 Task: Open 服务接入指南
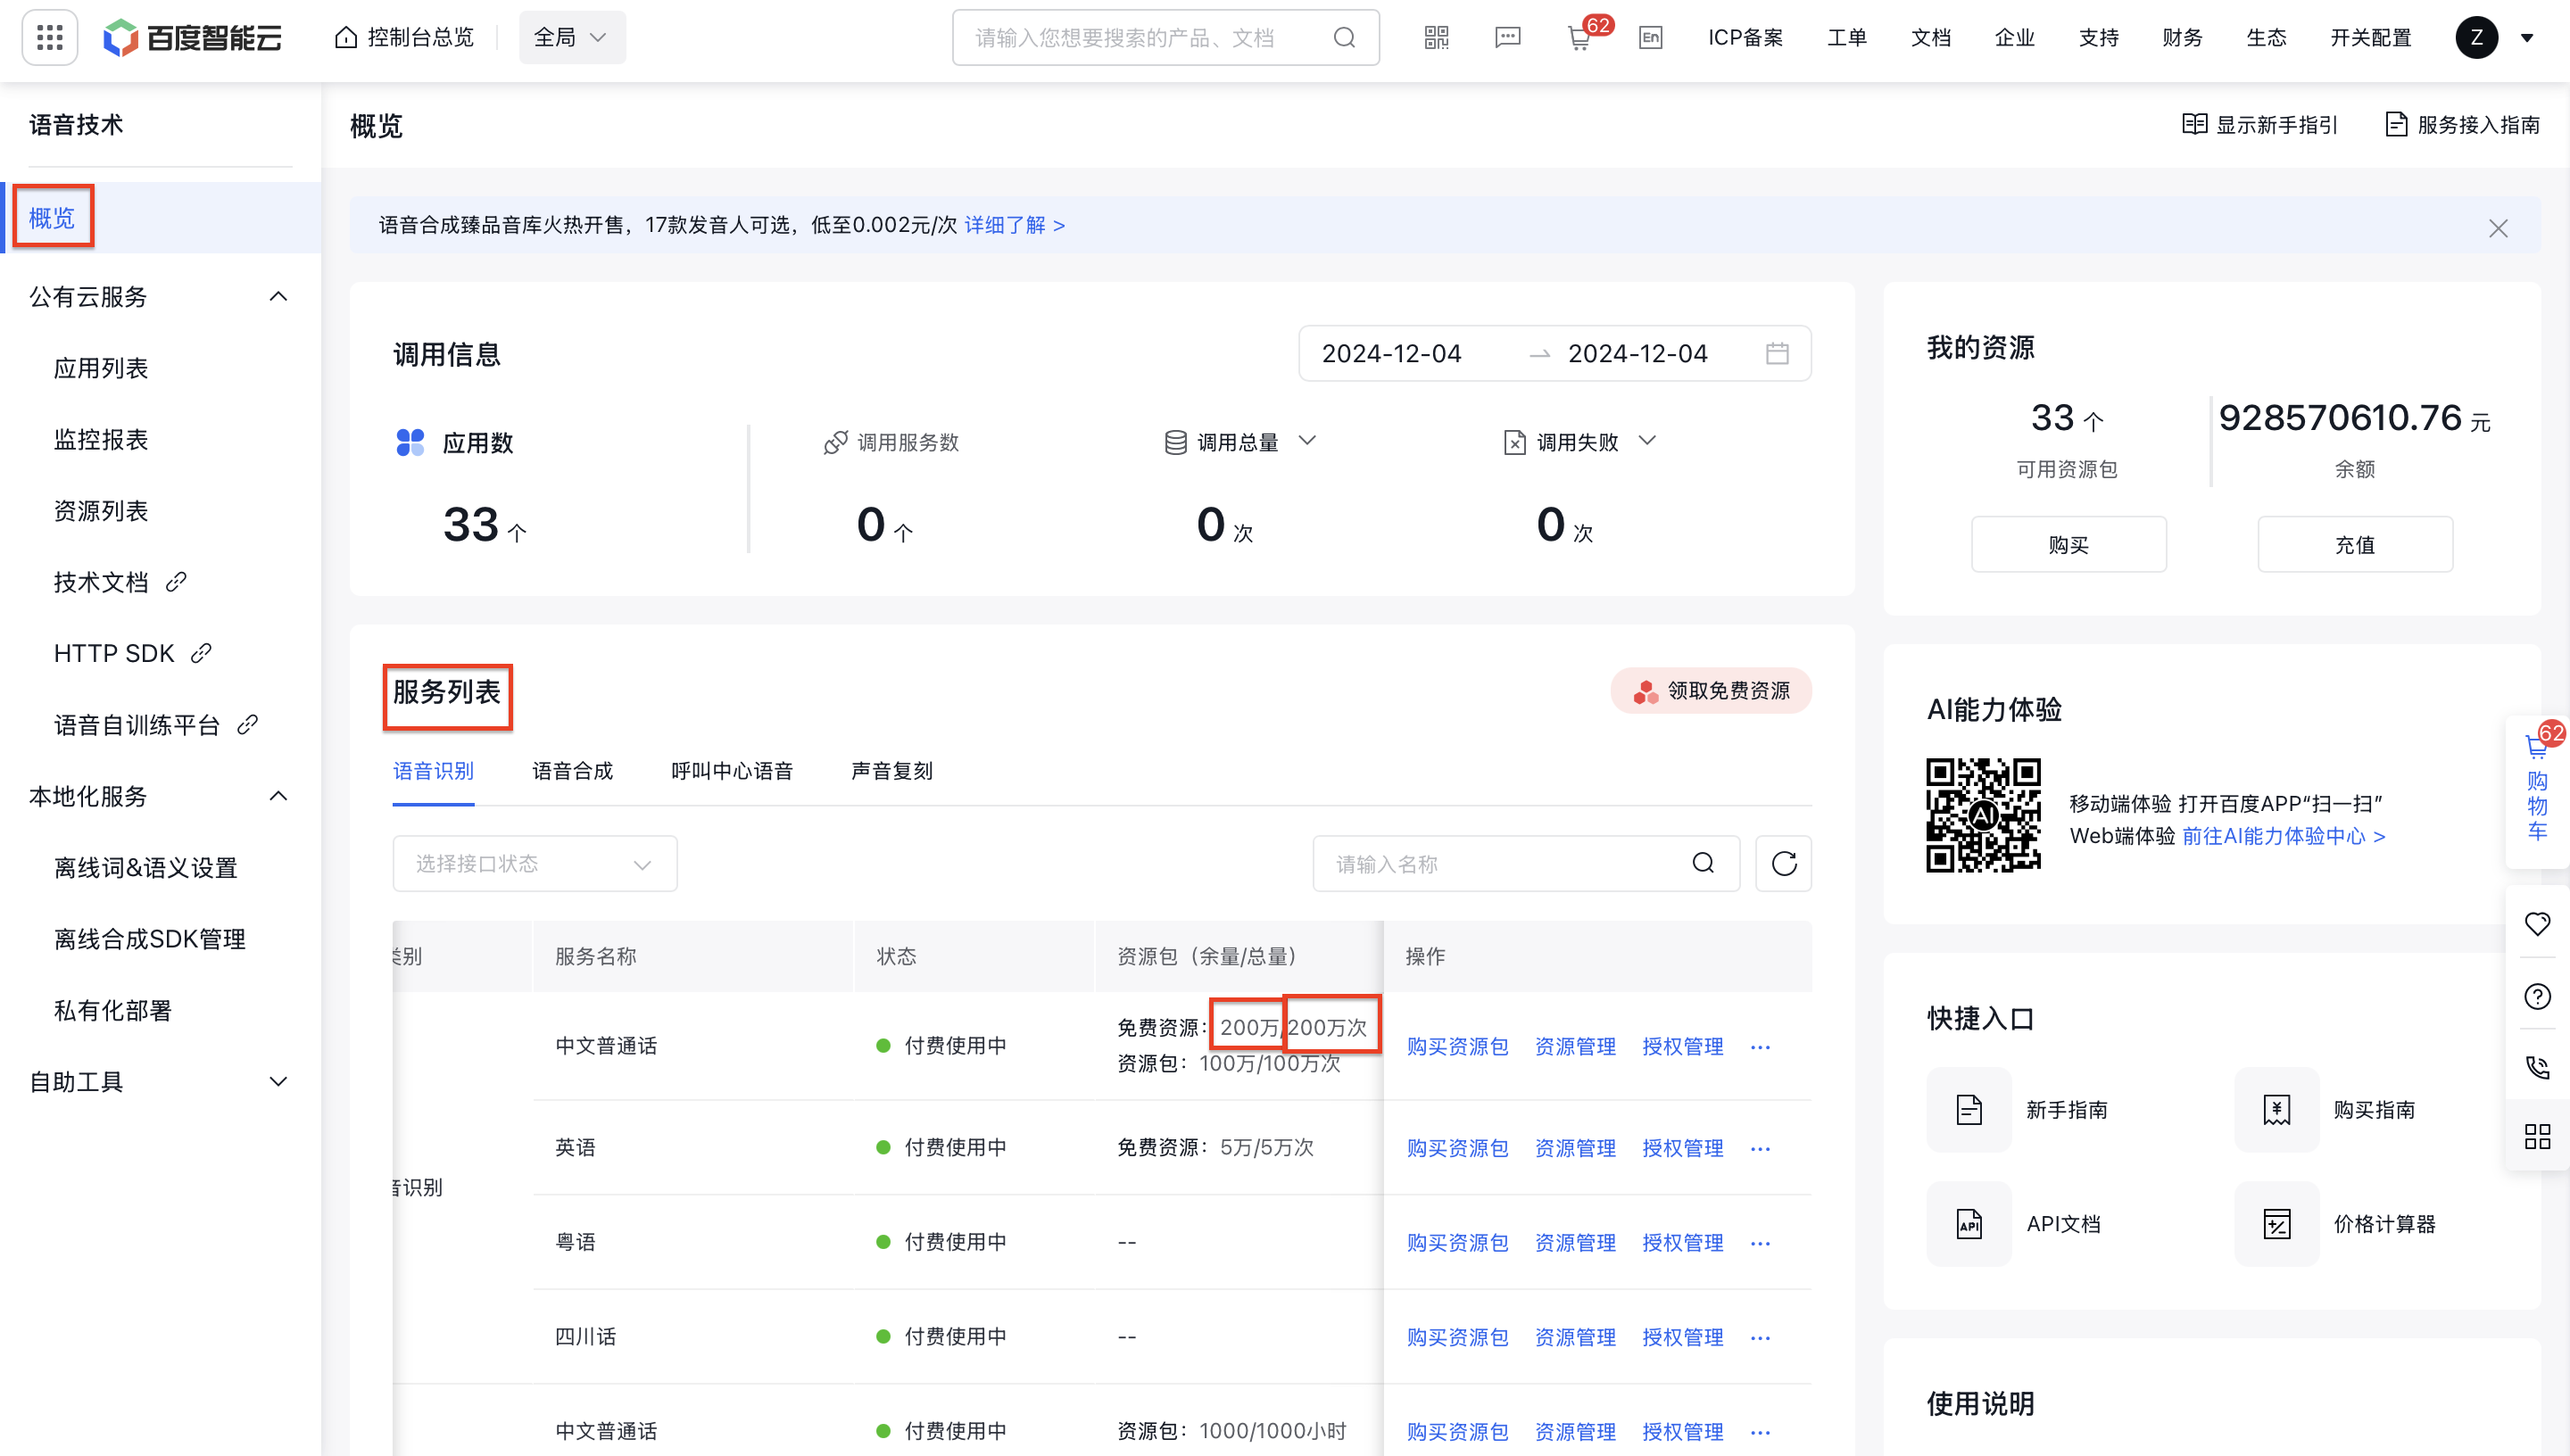[x=2462, y=125]
